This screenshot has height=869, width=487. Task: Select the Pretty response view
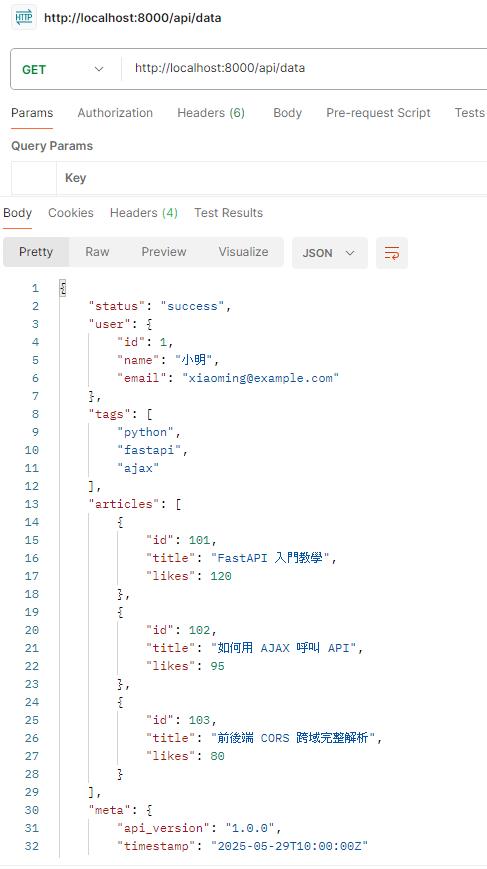36,252
